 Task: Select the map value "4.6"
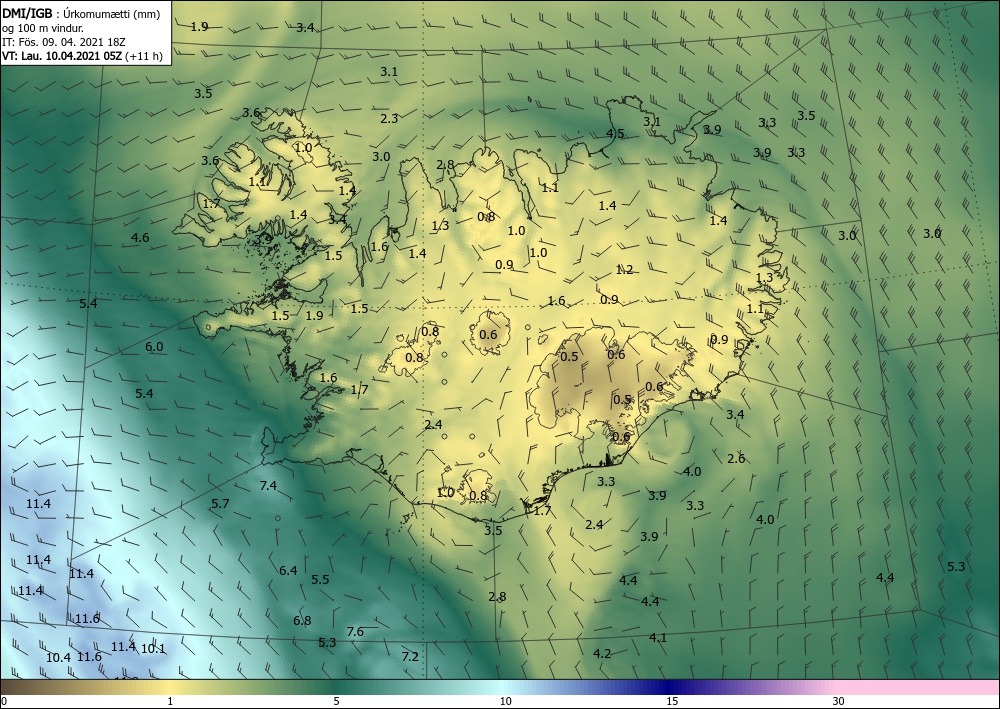point(140,238)
